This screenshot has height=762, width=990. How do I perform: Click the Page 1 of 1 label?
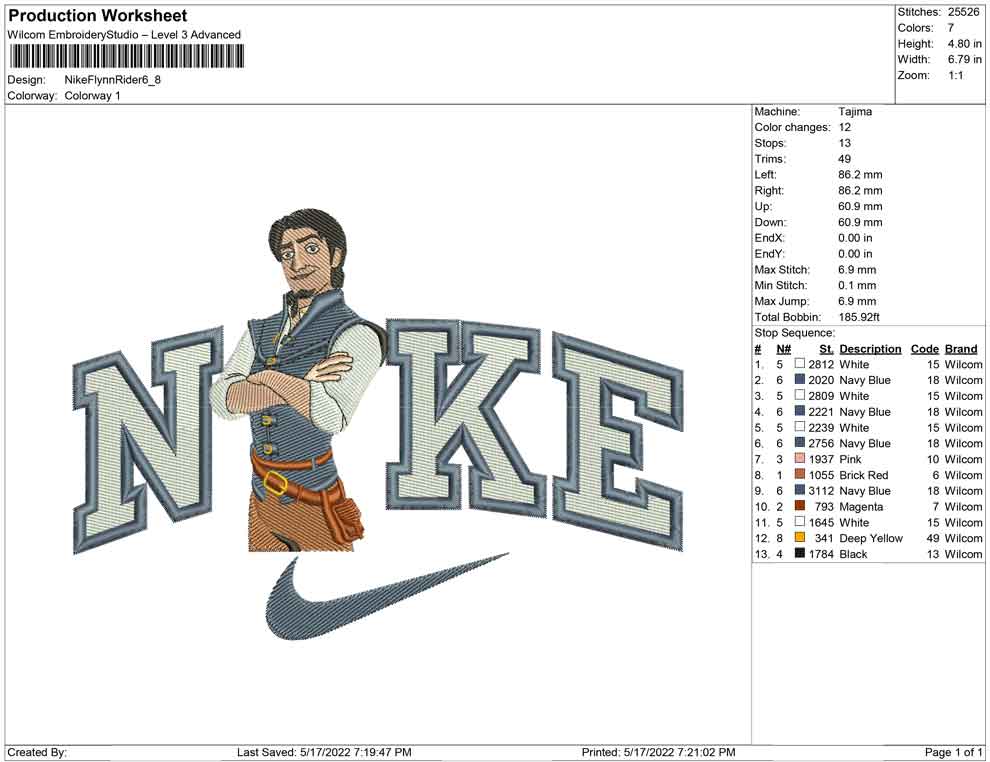[953, 752]
